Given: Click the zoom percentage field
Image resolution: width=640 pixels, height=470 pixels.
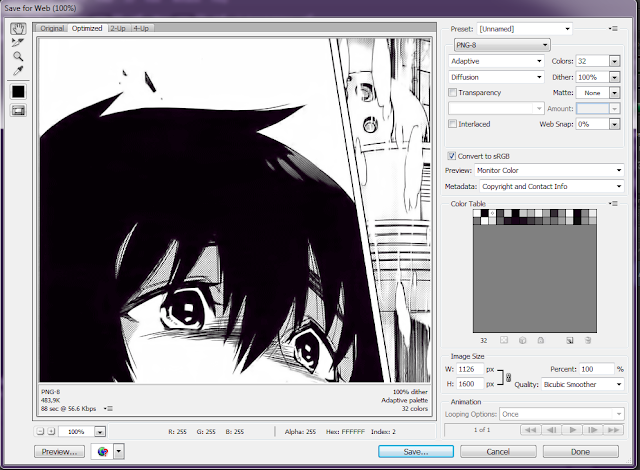Looking at the screenshot, I should pos(77,431).
